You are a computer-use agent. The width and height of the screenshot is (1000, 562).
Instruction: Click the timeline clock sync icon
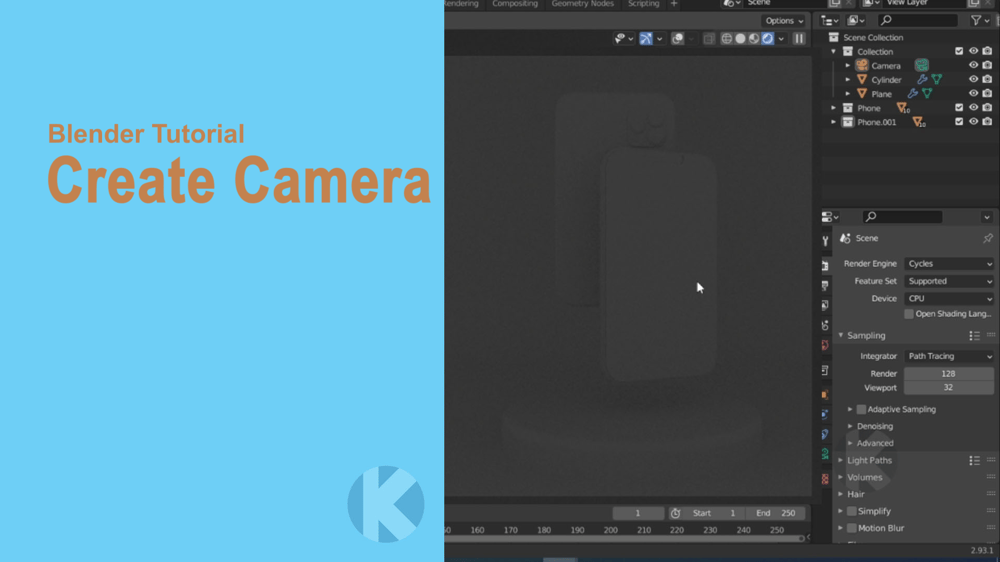tap(675, 514)
